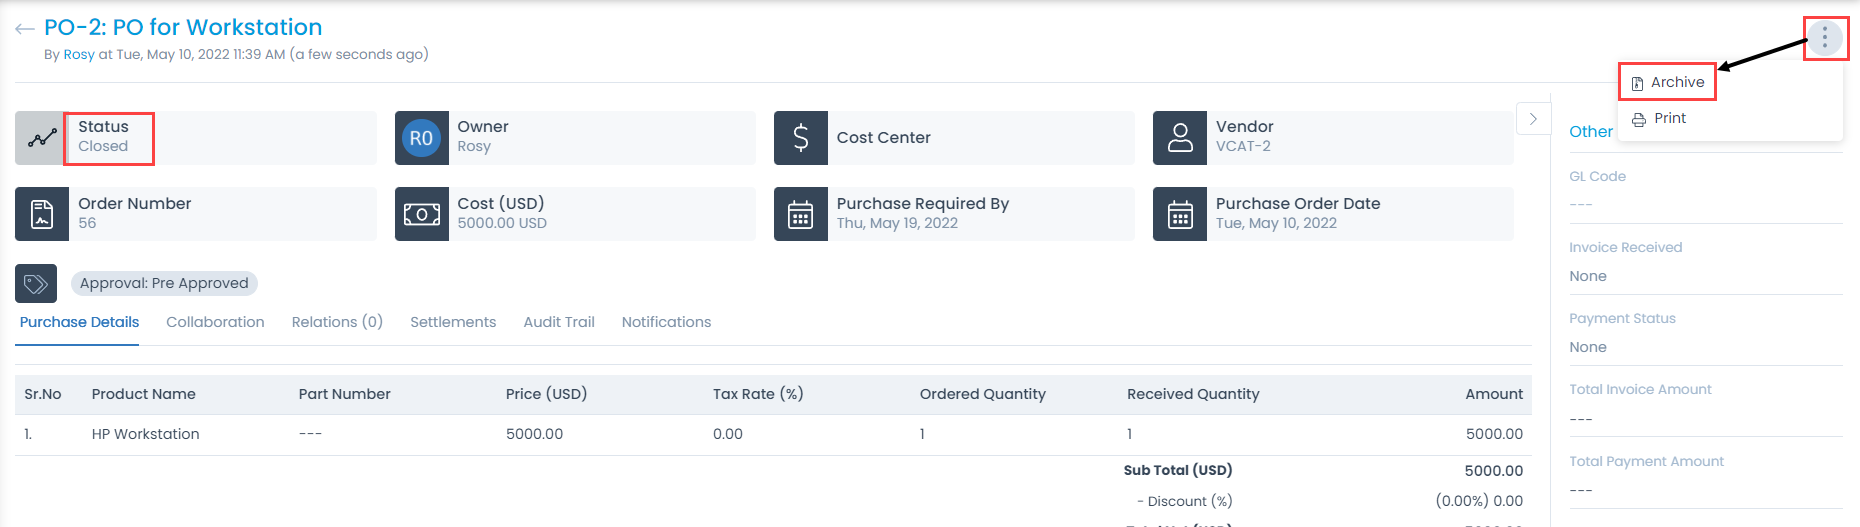Screen dimensions: 1860x527
Task: Switch to the Audit Trail tab
Action: pyautogui.click(x=559, y=322)
